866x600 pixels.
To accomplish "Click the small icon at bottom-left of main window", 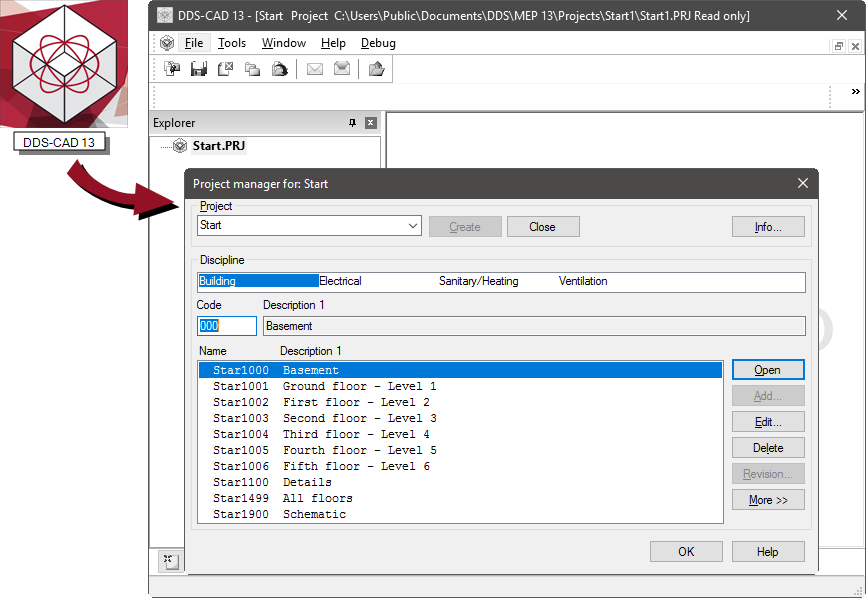I will (x=170, y=562).
